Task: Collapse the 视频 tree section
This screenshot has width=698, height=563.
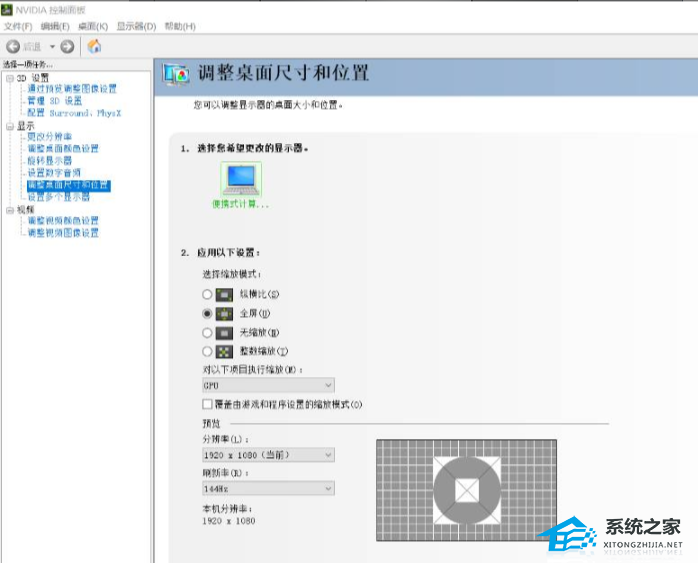Action: pos(10,210)
